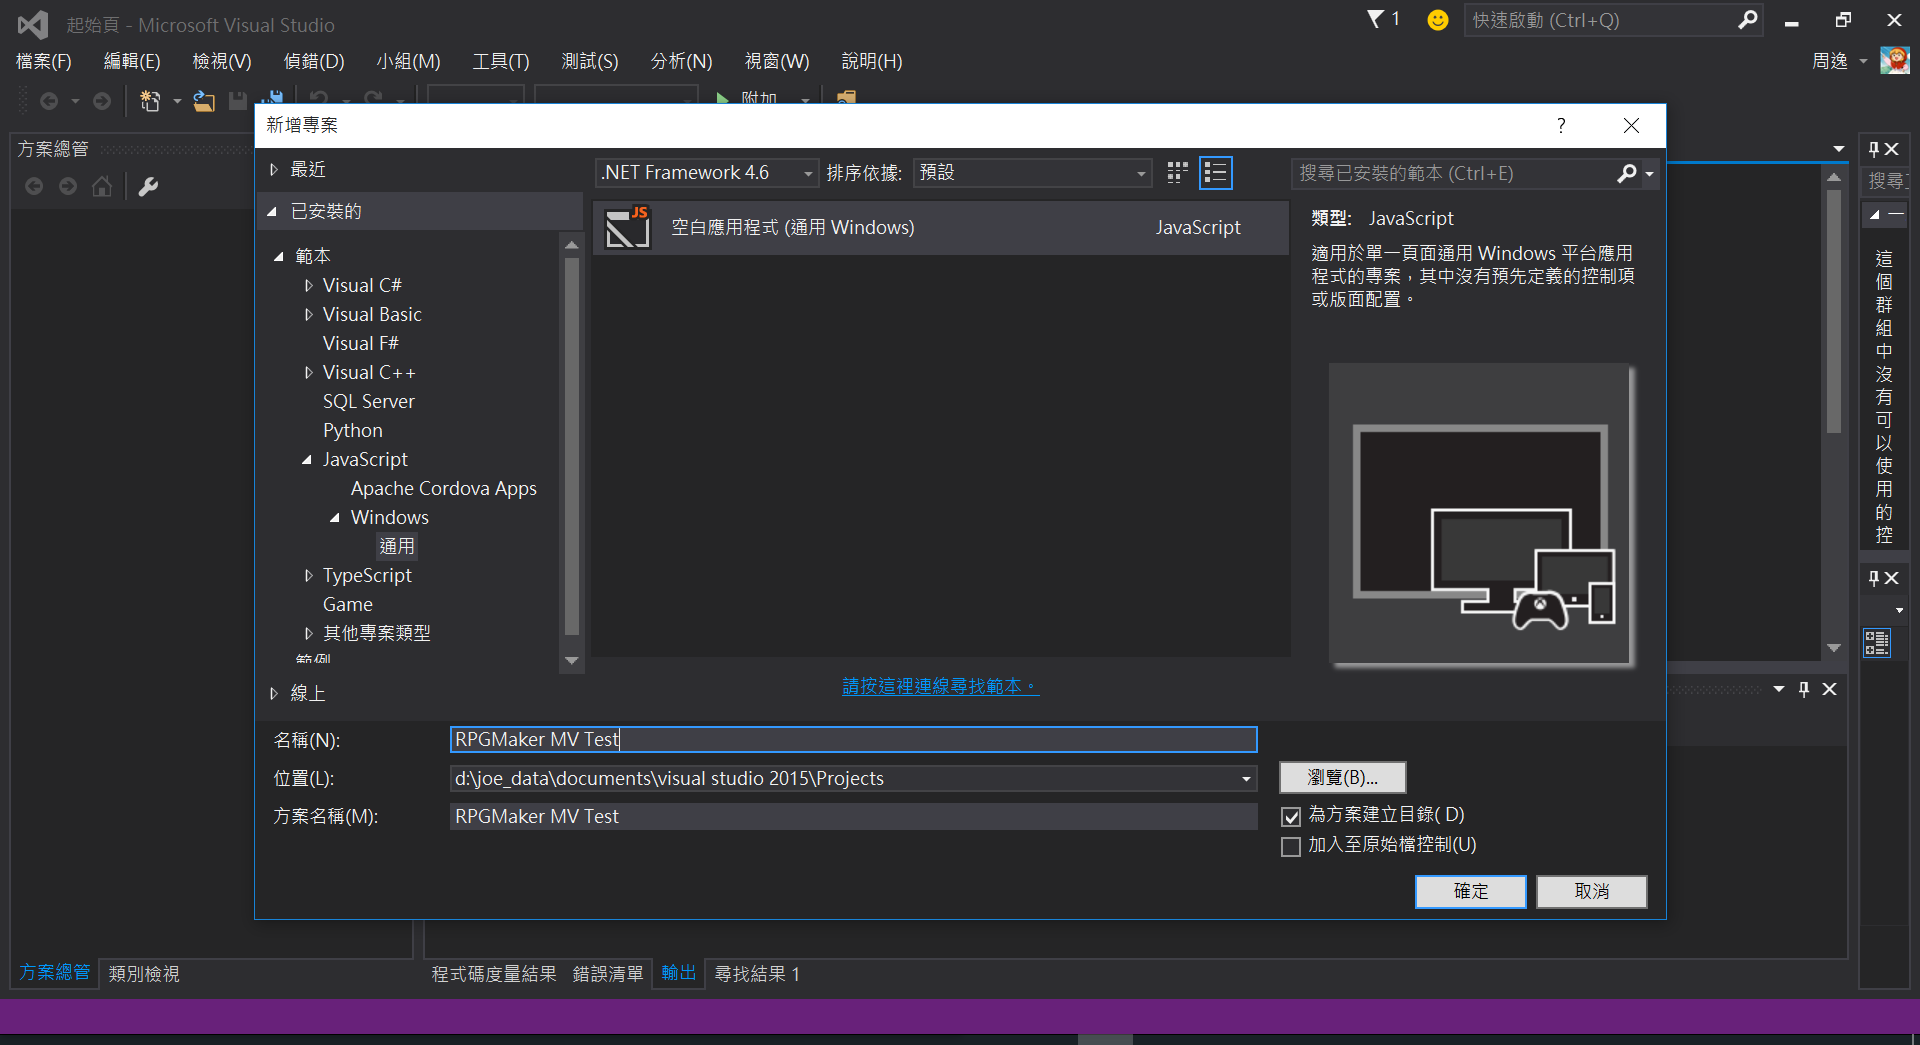Click the solution name input field

click(x=853, y=816)
